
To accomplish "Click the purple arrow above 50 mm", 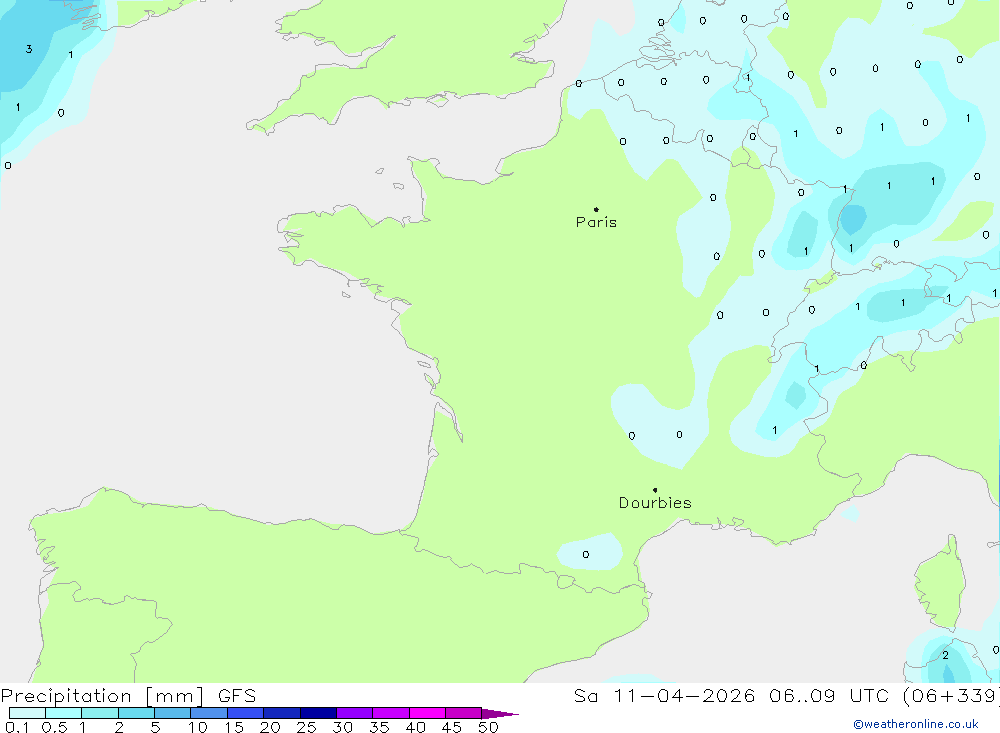I will (500, 714).
